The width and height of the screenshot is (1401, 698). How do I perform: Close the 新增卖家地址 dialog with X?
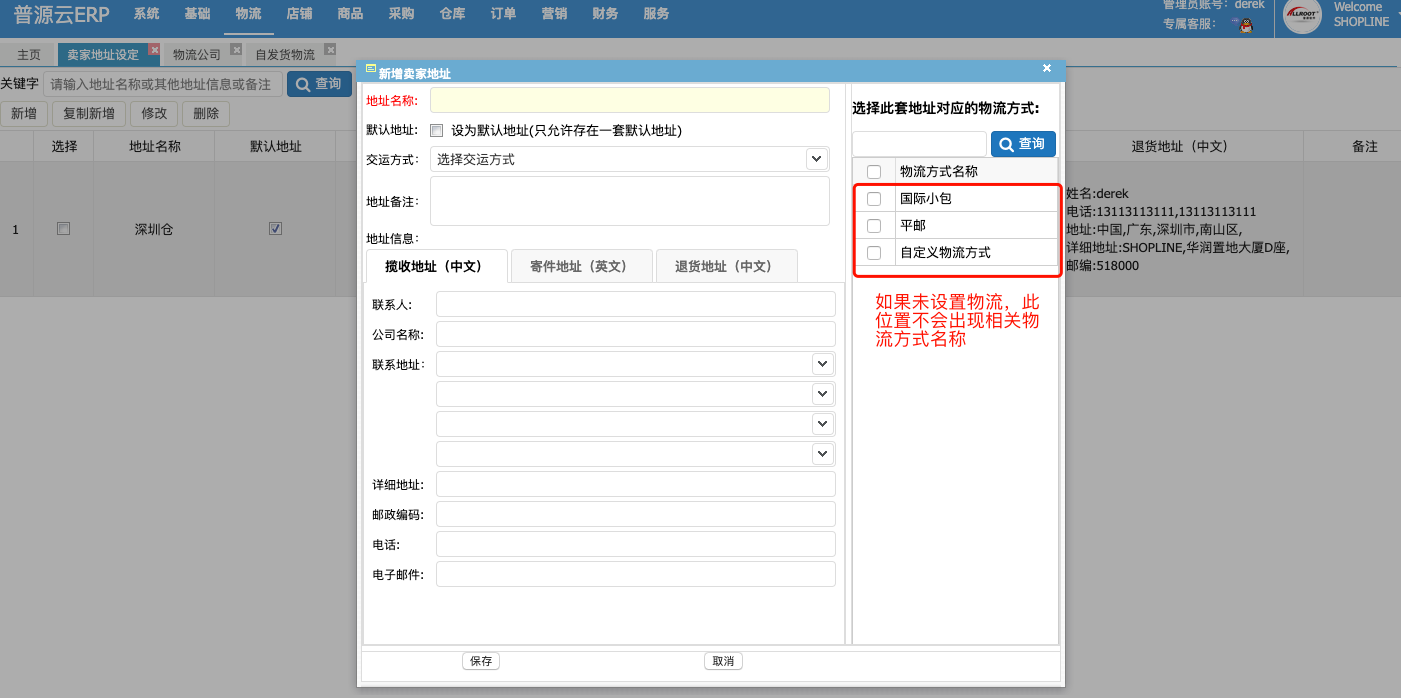click(x=1047, y=69)
